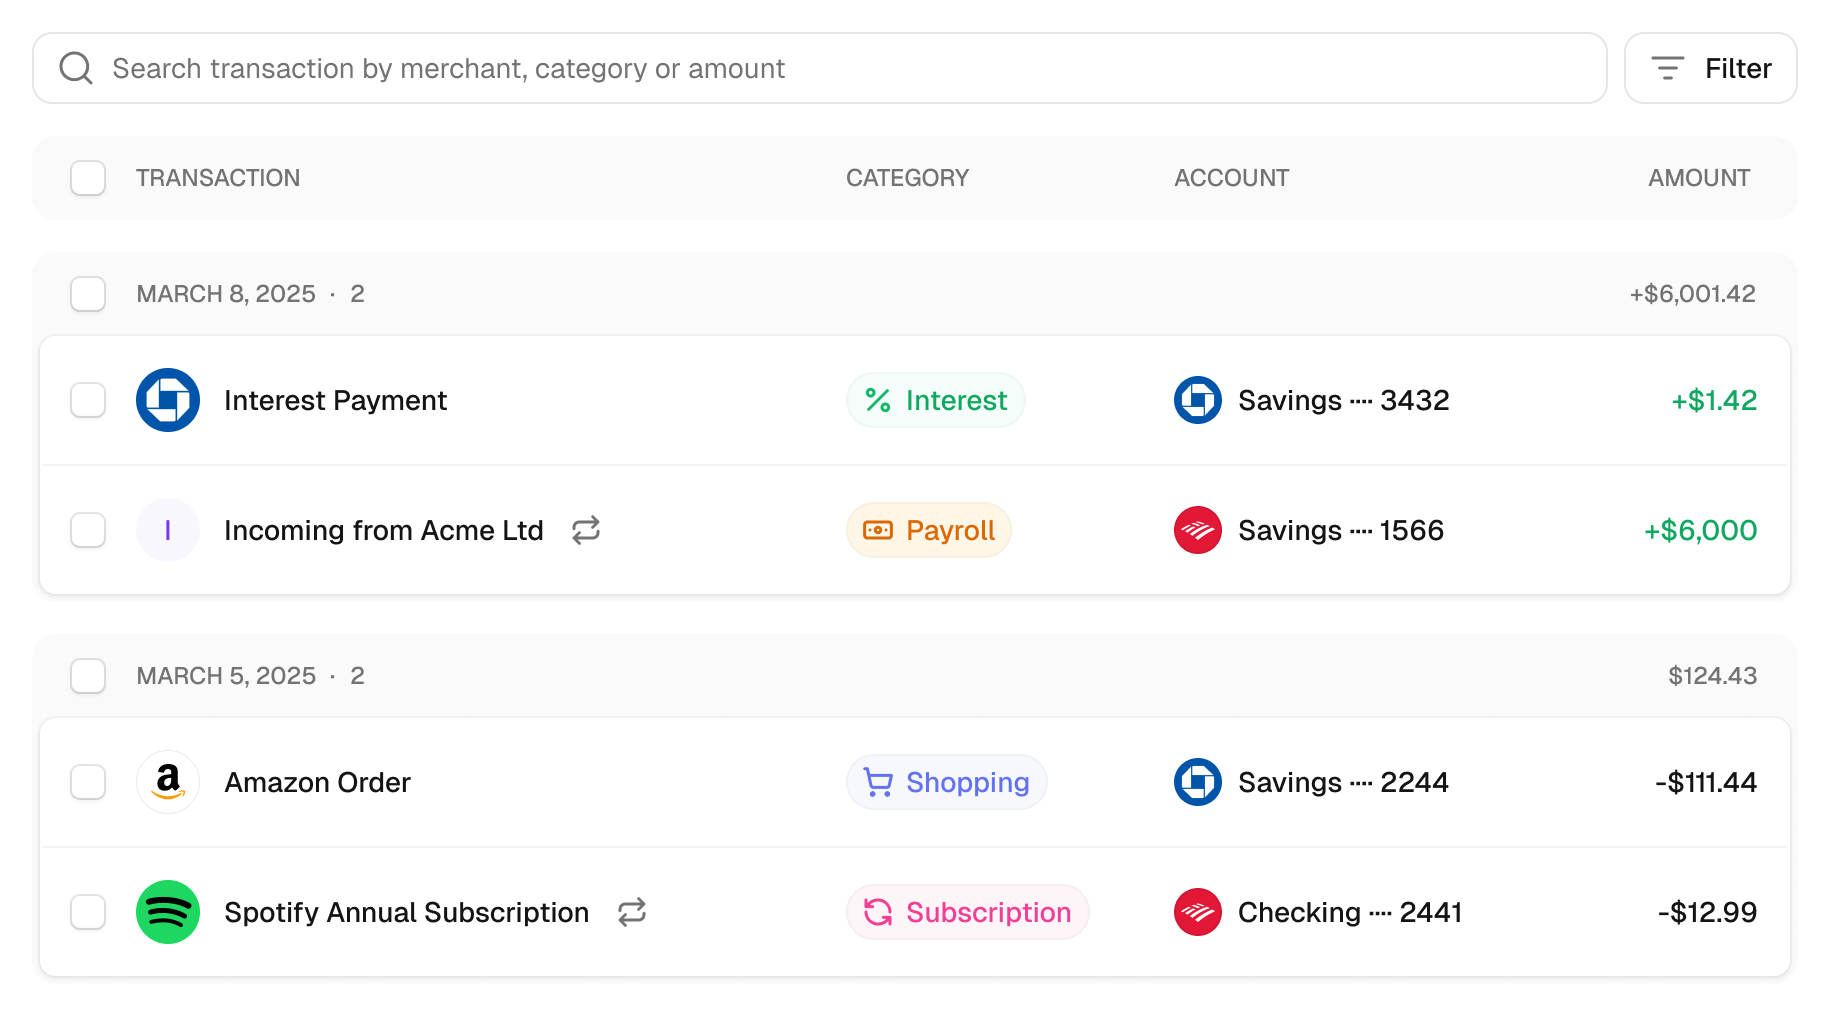Viewport: 1830px width, 1016px height.
Task: Click the CATEGORY column header
Action: click(x=907, y=177)
